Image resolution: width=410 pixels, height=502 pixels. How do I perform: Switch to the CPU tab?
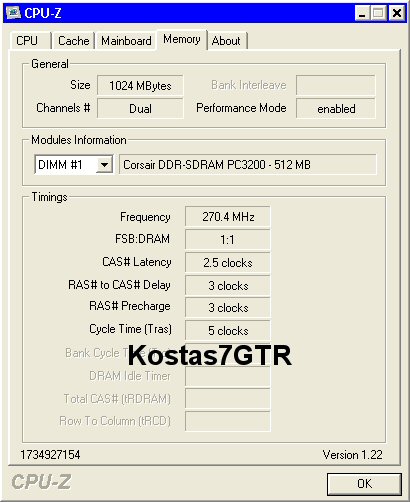27,41
